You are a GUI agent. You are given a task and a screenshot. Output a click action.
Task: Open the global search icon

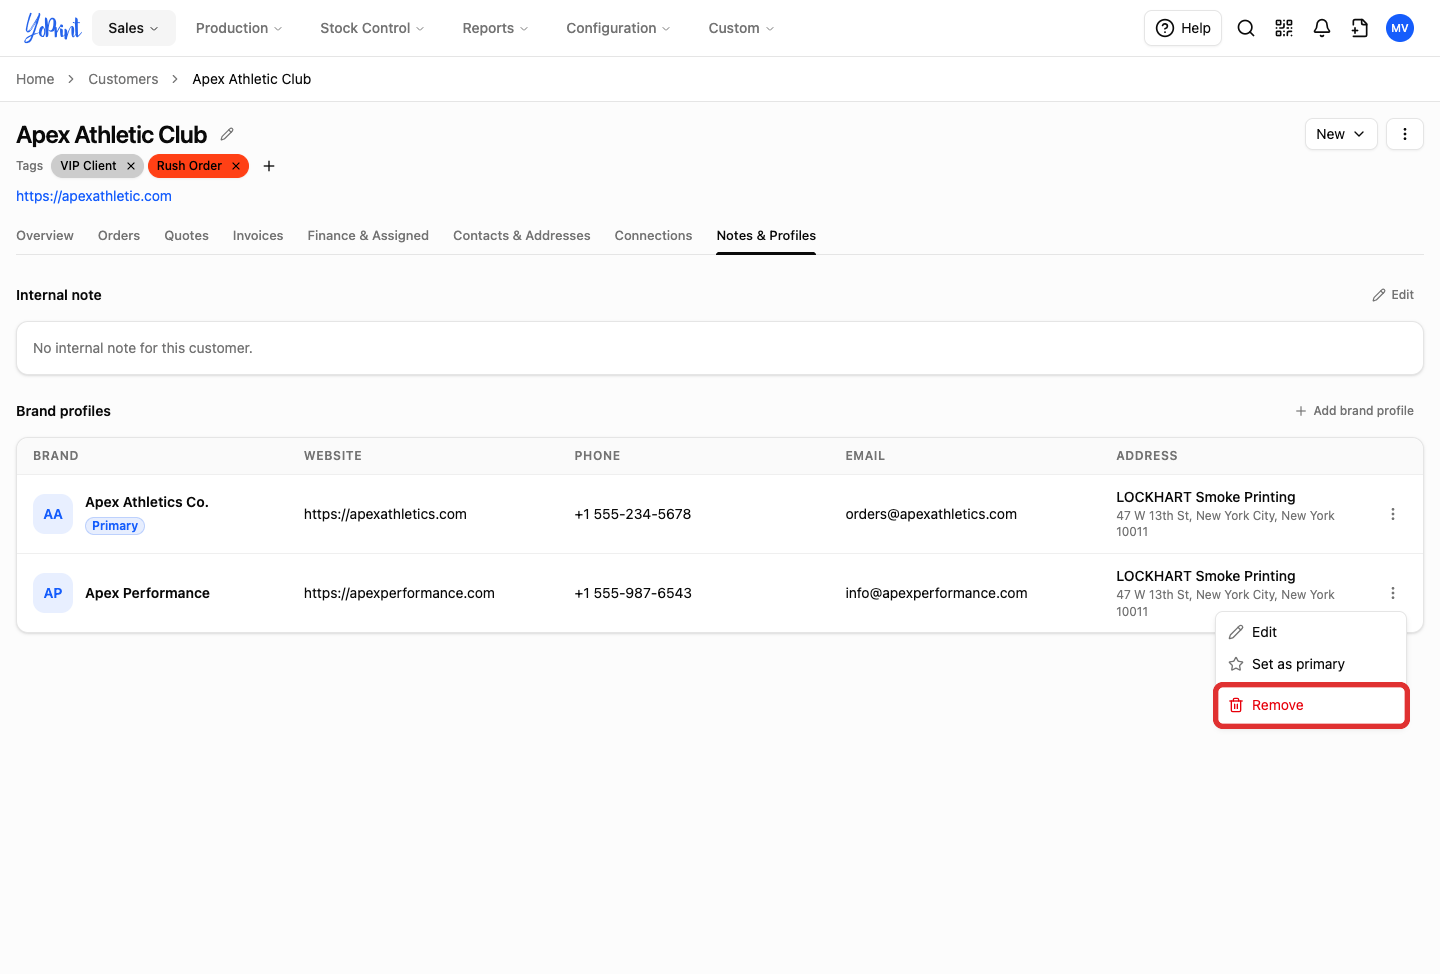click(1246, 28)
